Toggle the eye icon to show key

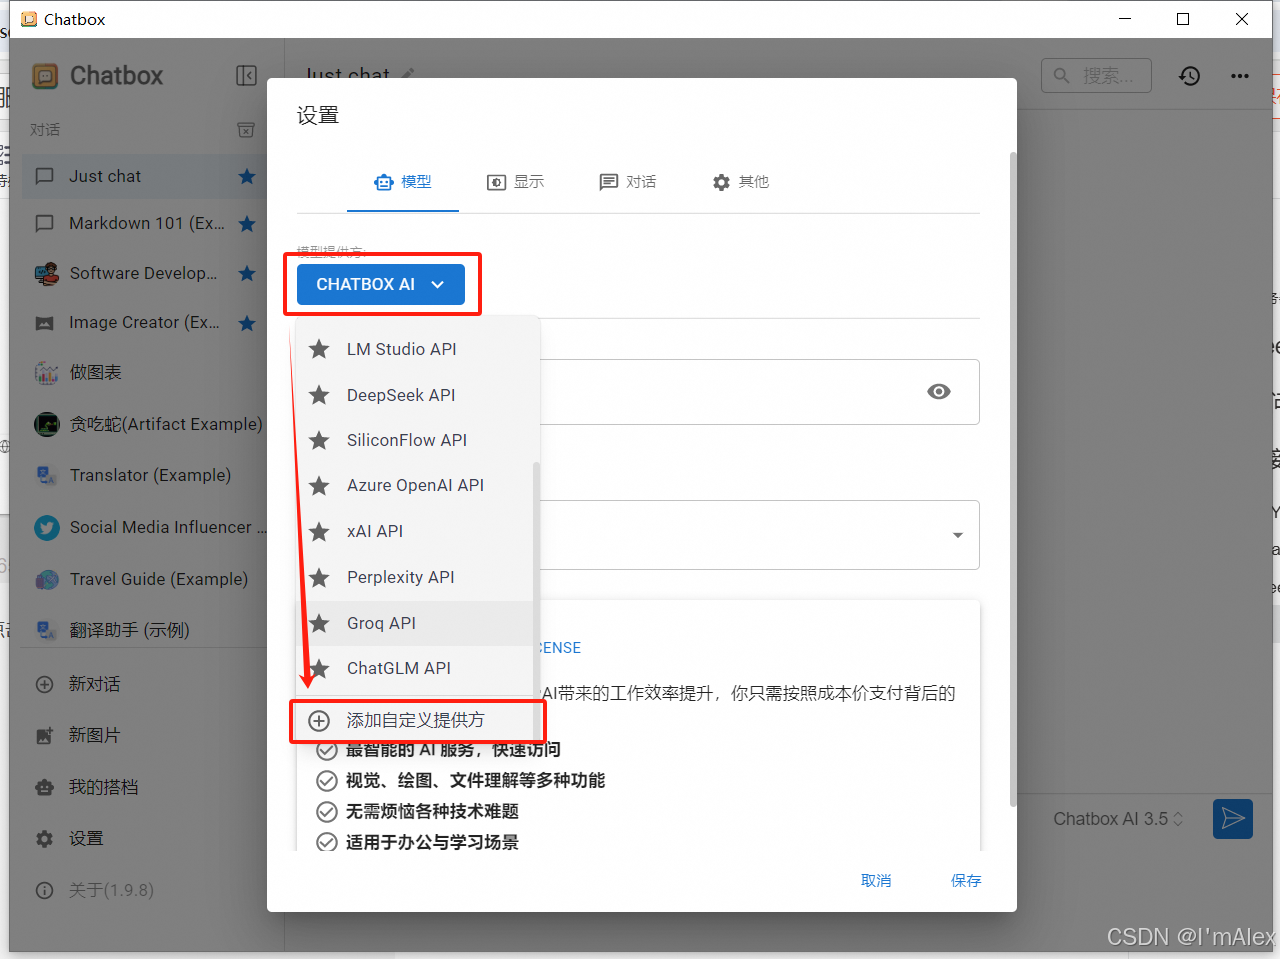(938, 392)
